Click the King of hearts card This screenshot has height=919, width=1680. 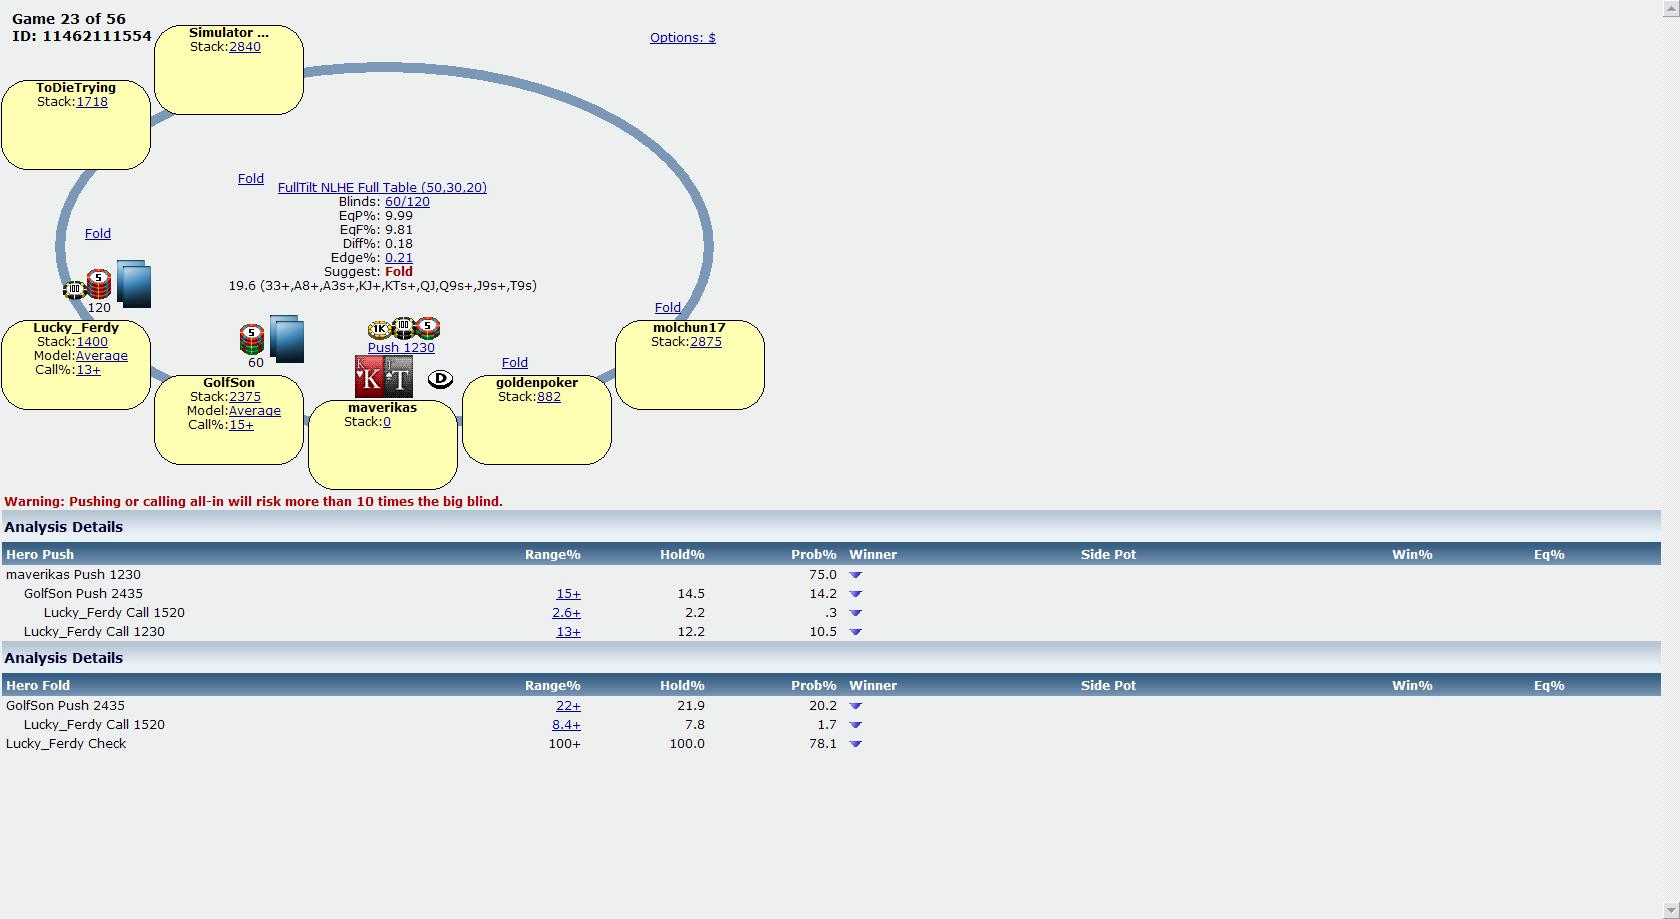click(x=369, y=377)
